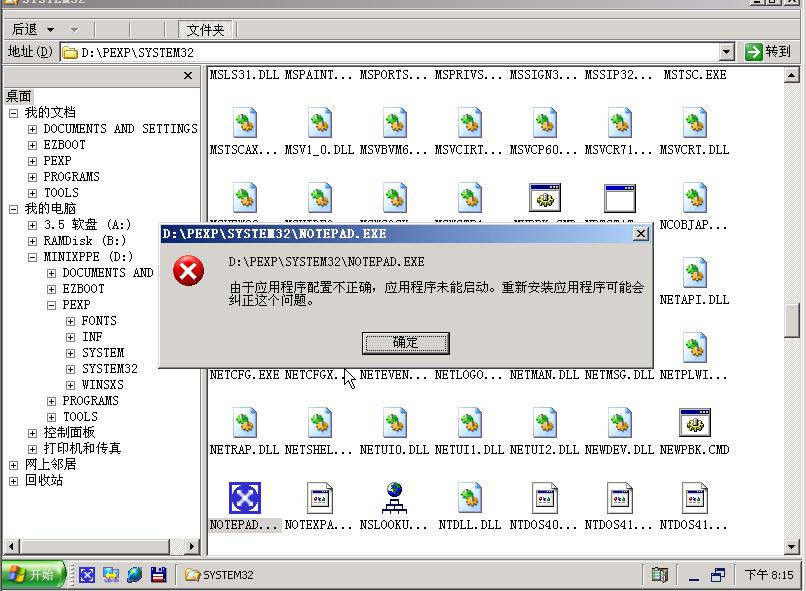Click the SYSTEM32 taskbar button

point(219,575)
